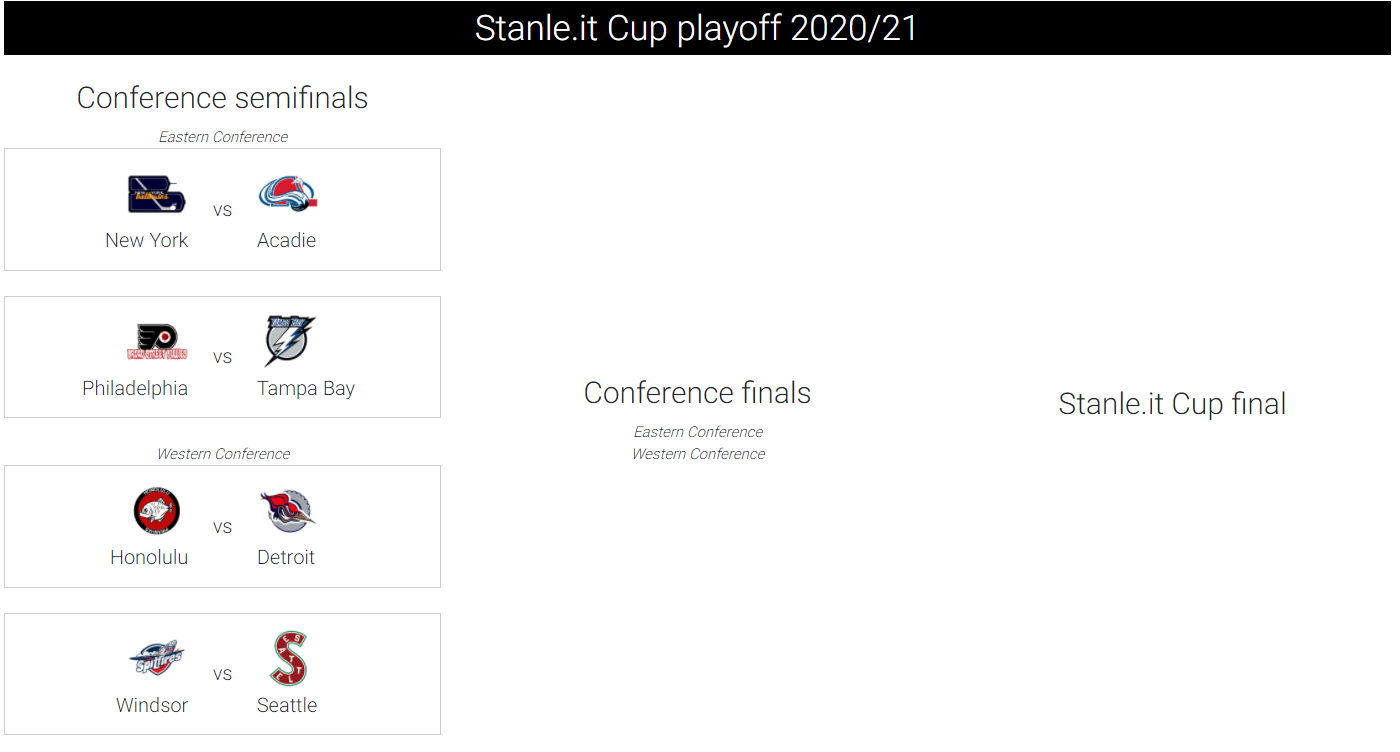Click the Windsor Spitfires logo

coord(157,659)
